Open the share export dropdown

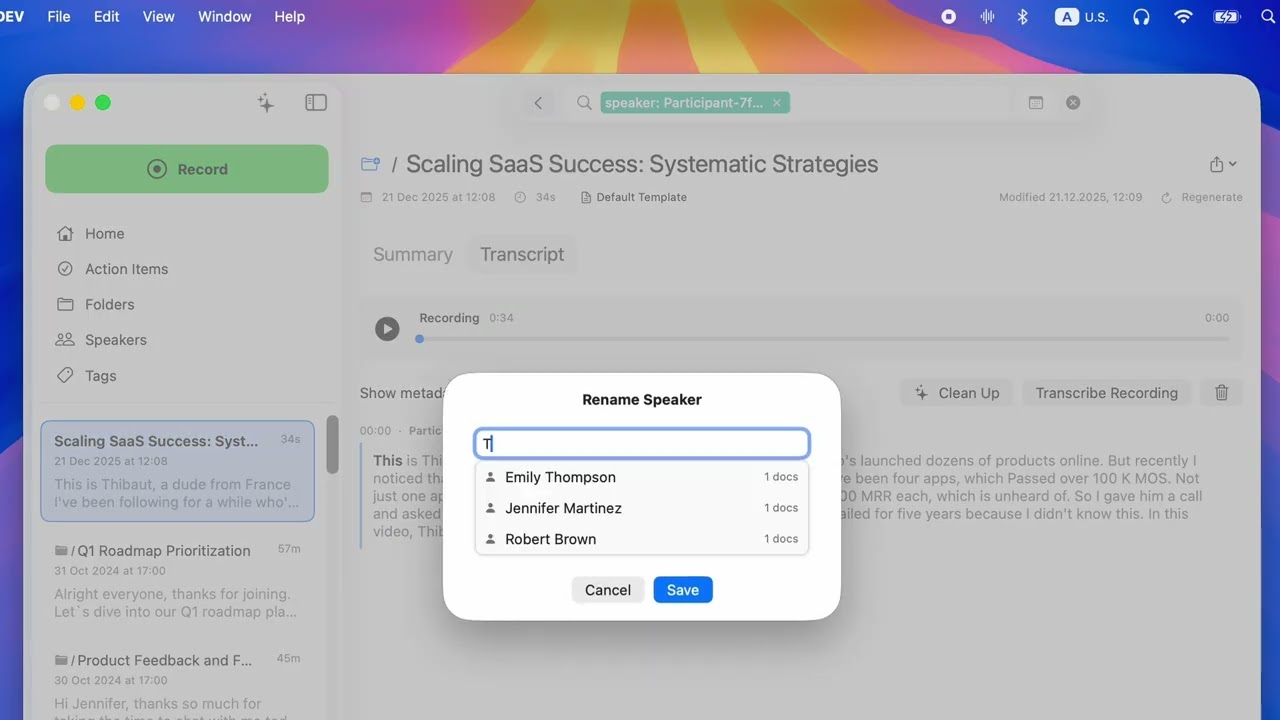coord(1223,164)
